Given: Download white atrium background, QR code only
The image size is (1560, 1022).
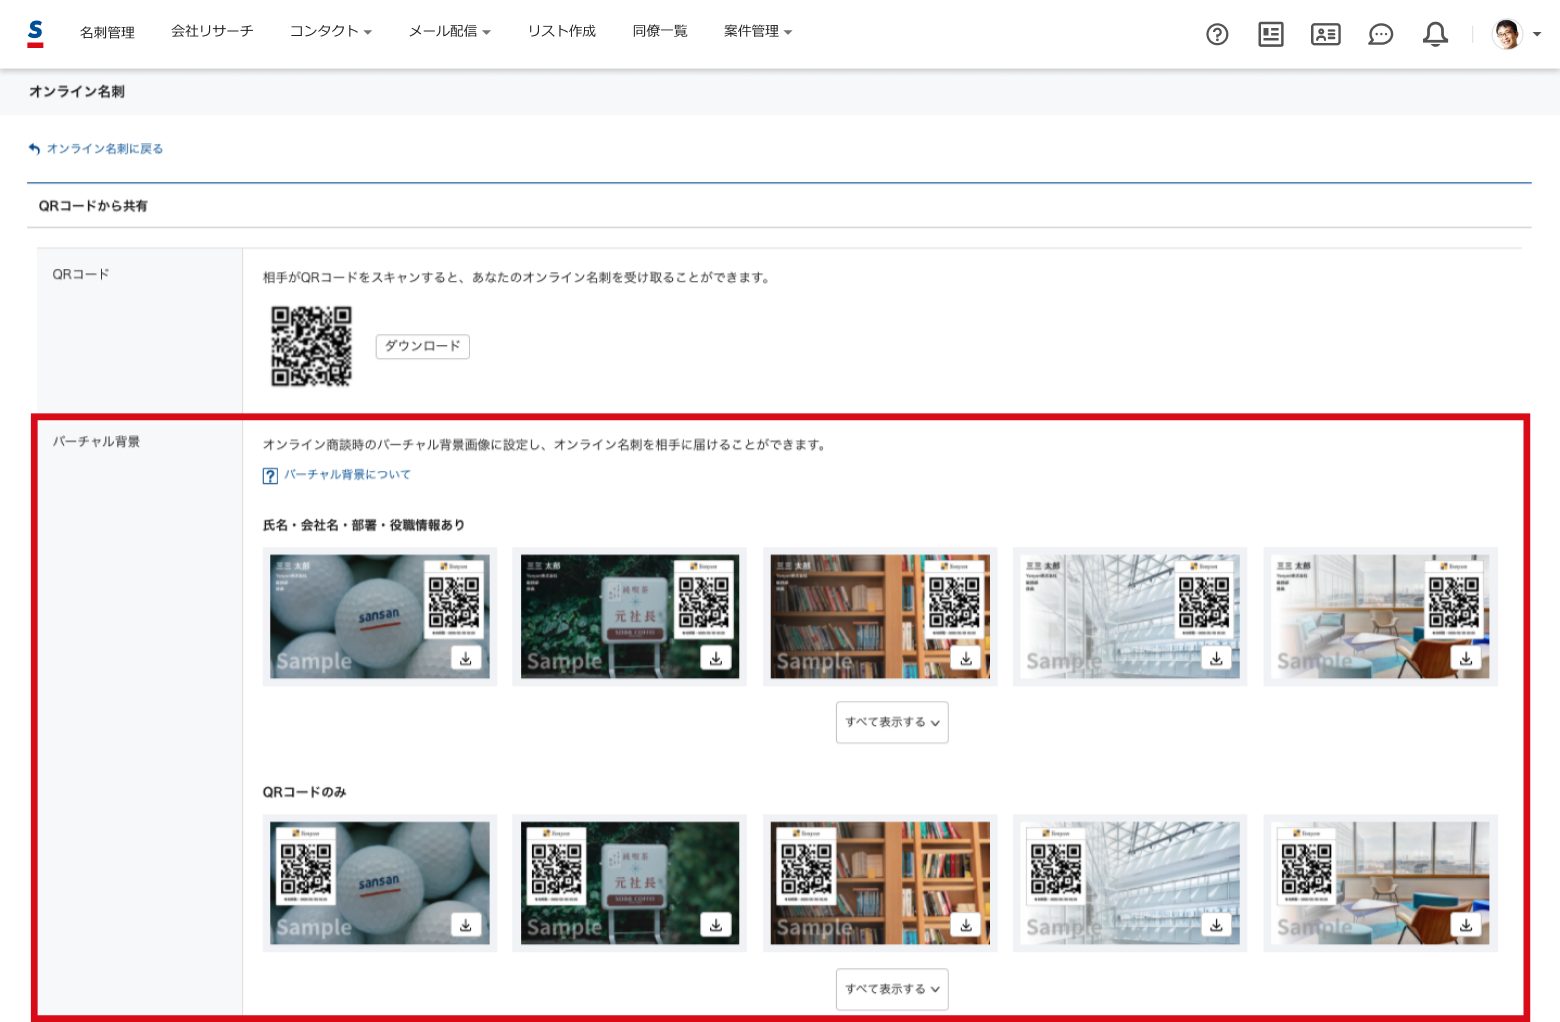Looking at the screenshot, I should tap(1216, 925).
